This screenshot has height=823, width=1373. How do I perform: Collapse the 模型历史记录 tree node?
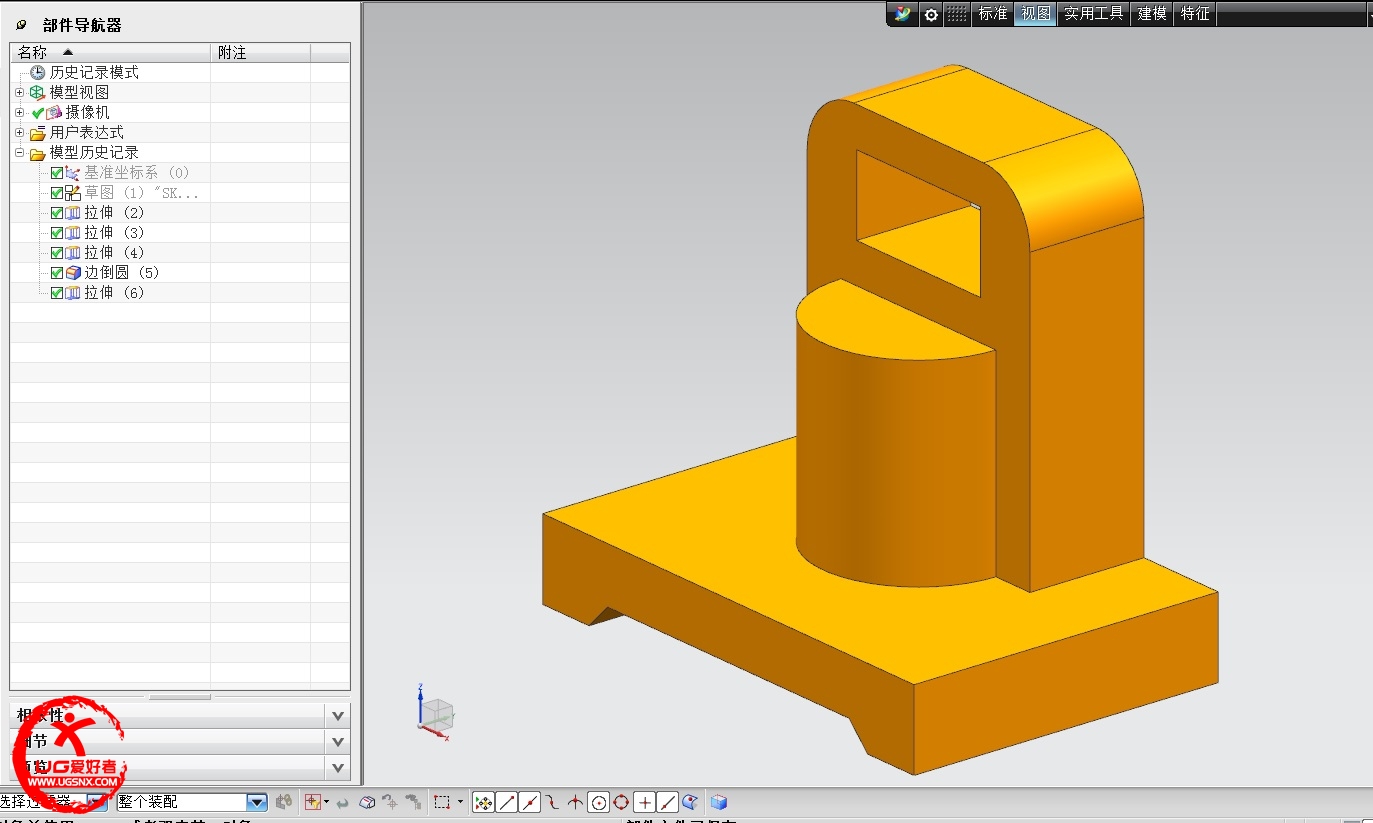coord(19,153)
